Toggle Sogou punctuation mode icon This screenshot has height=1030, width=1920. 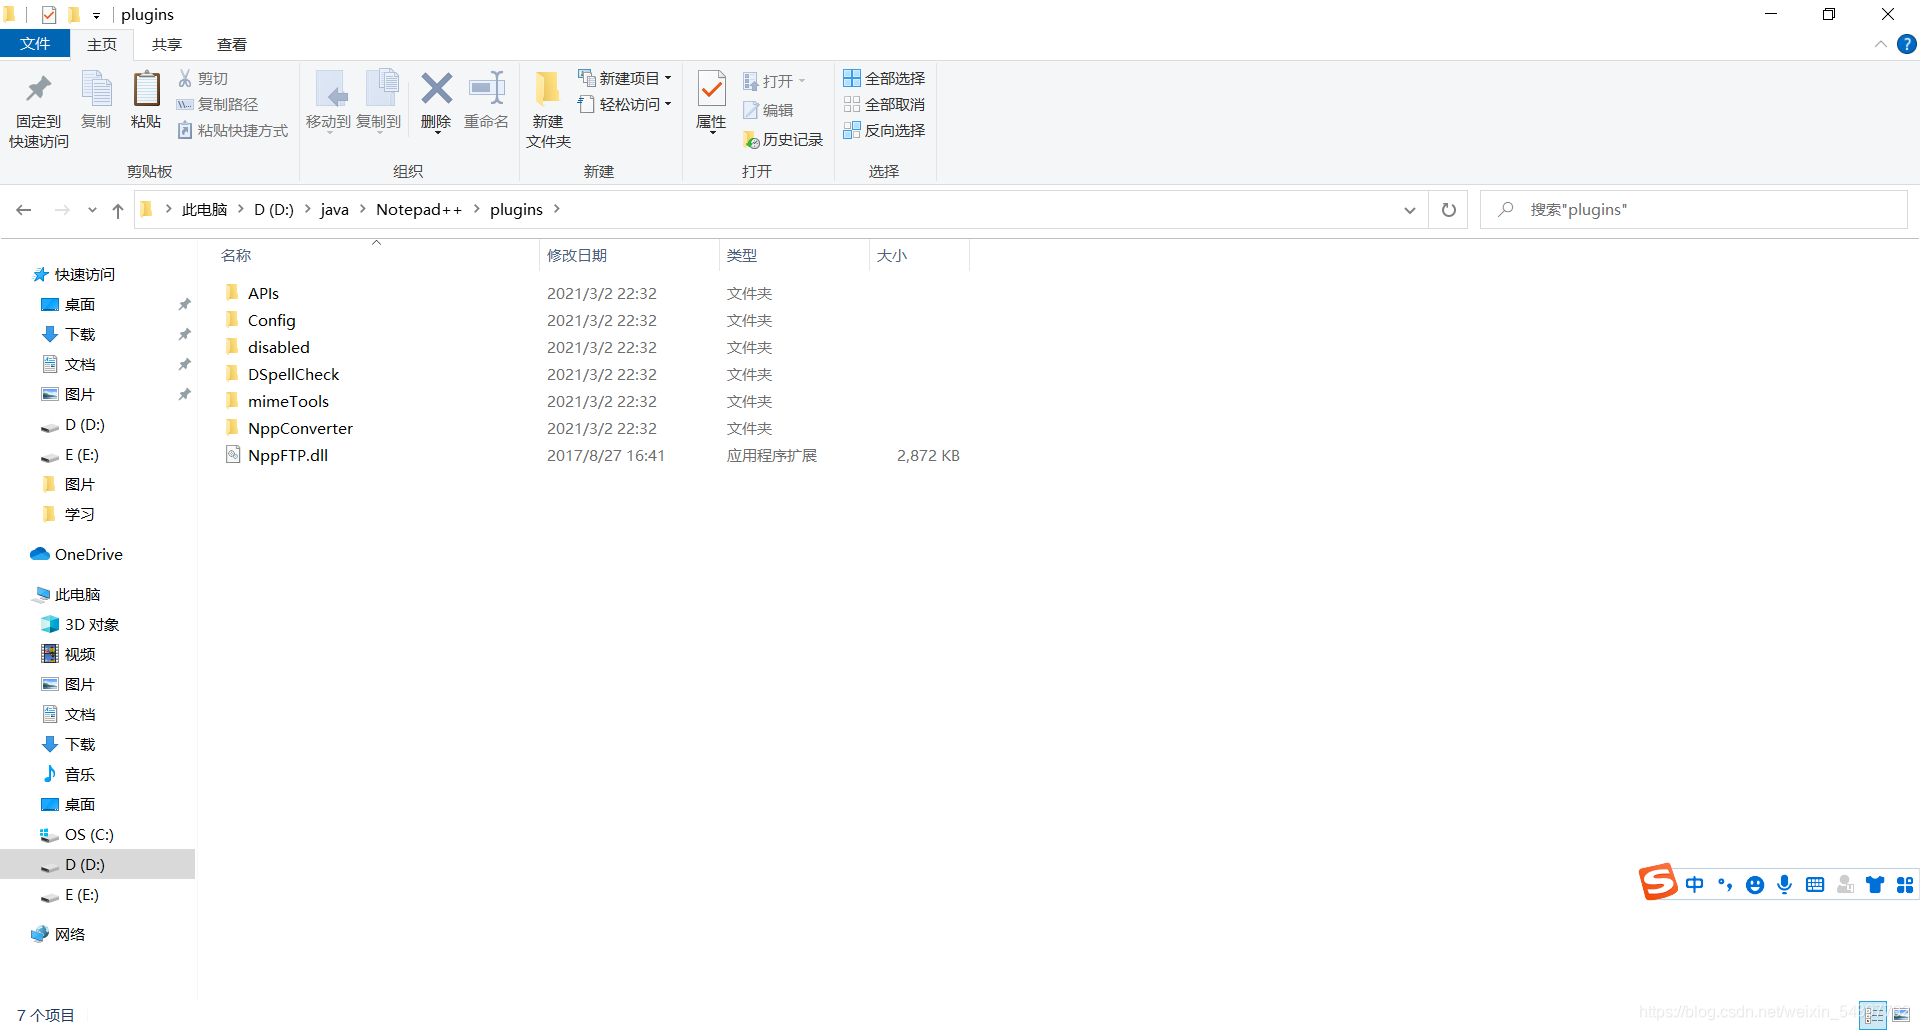[1725, 884]
